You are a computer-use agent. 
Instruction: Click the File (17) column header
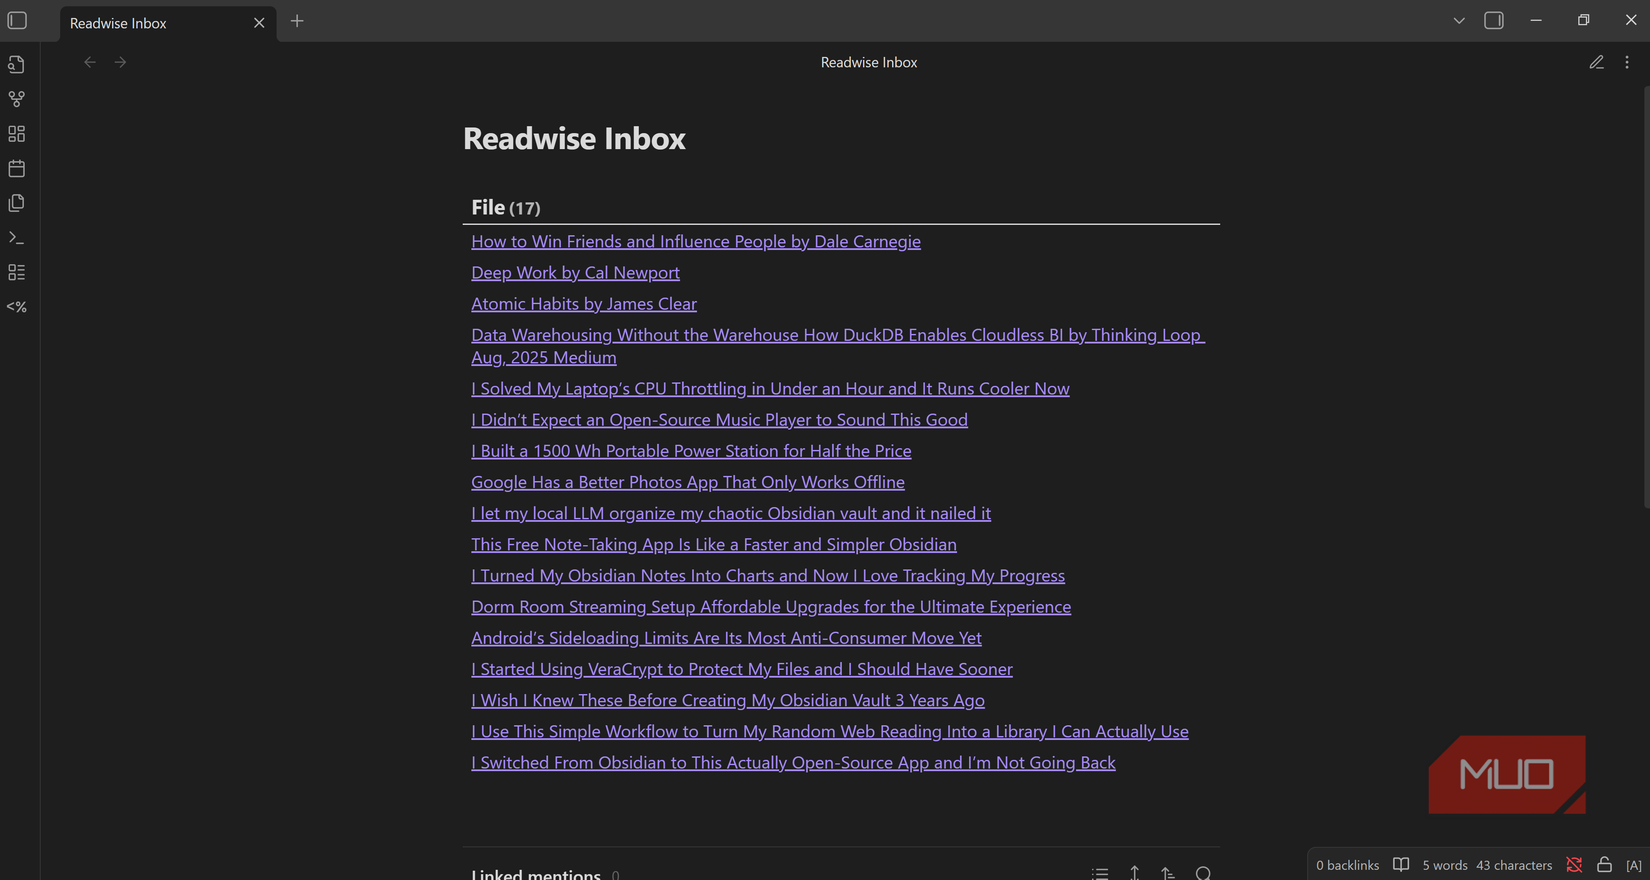coord(506,207)
